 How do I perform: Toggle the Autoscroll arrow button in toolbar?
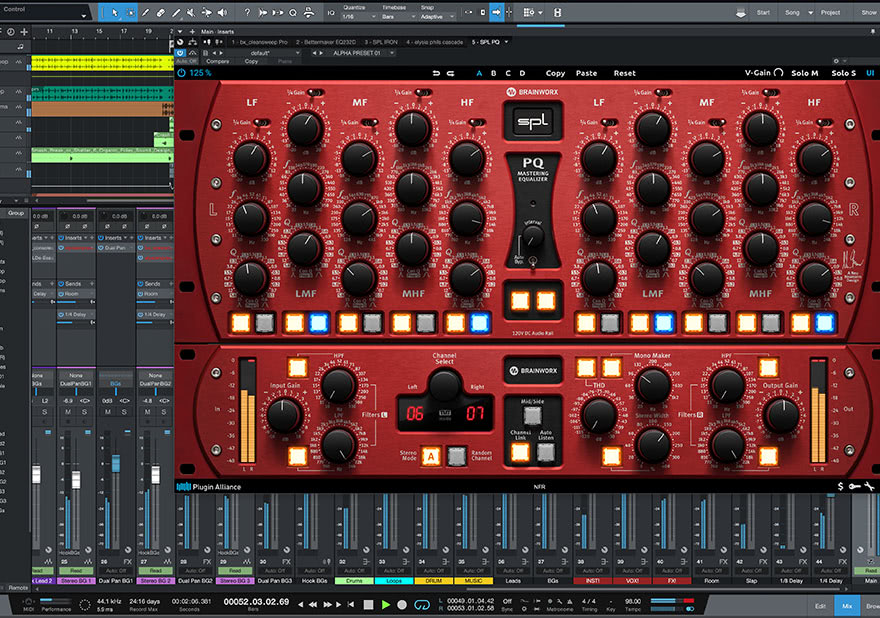496,12
